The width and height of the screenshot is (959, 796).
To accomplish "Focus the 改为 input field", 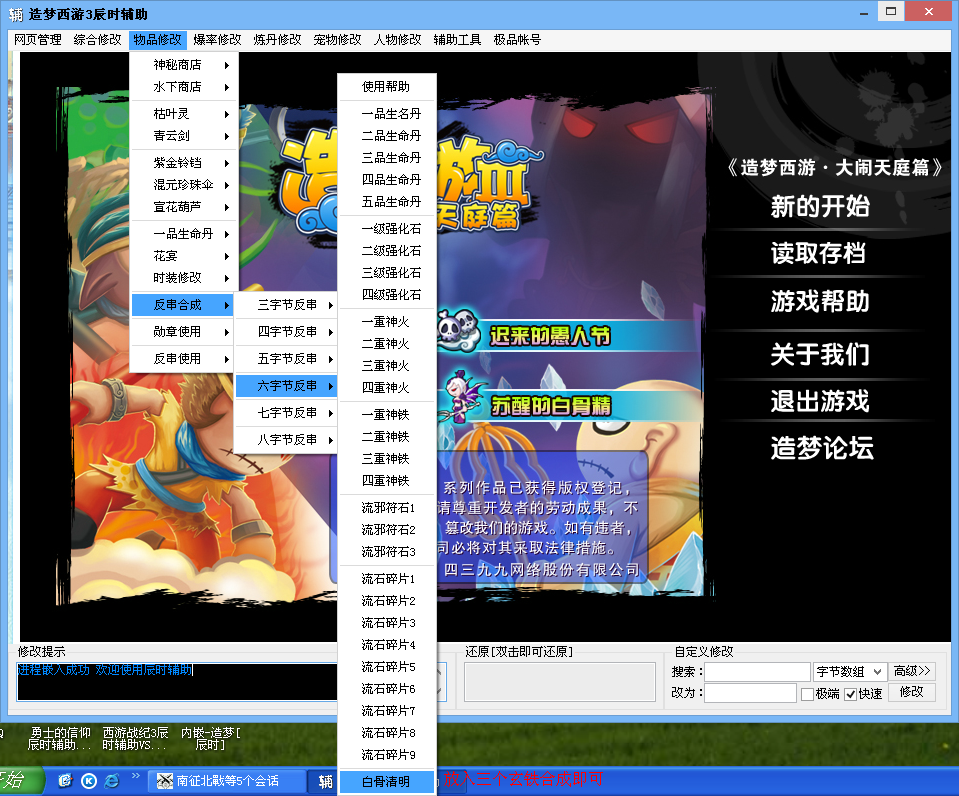I will click(x=750, y=693).
